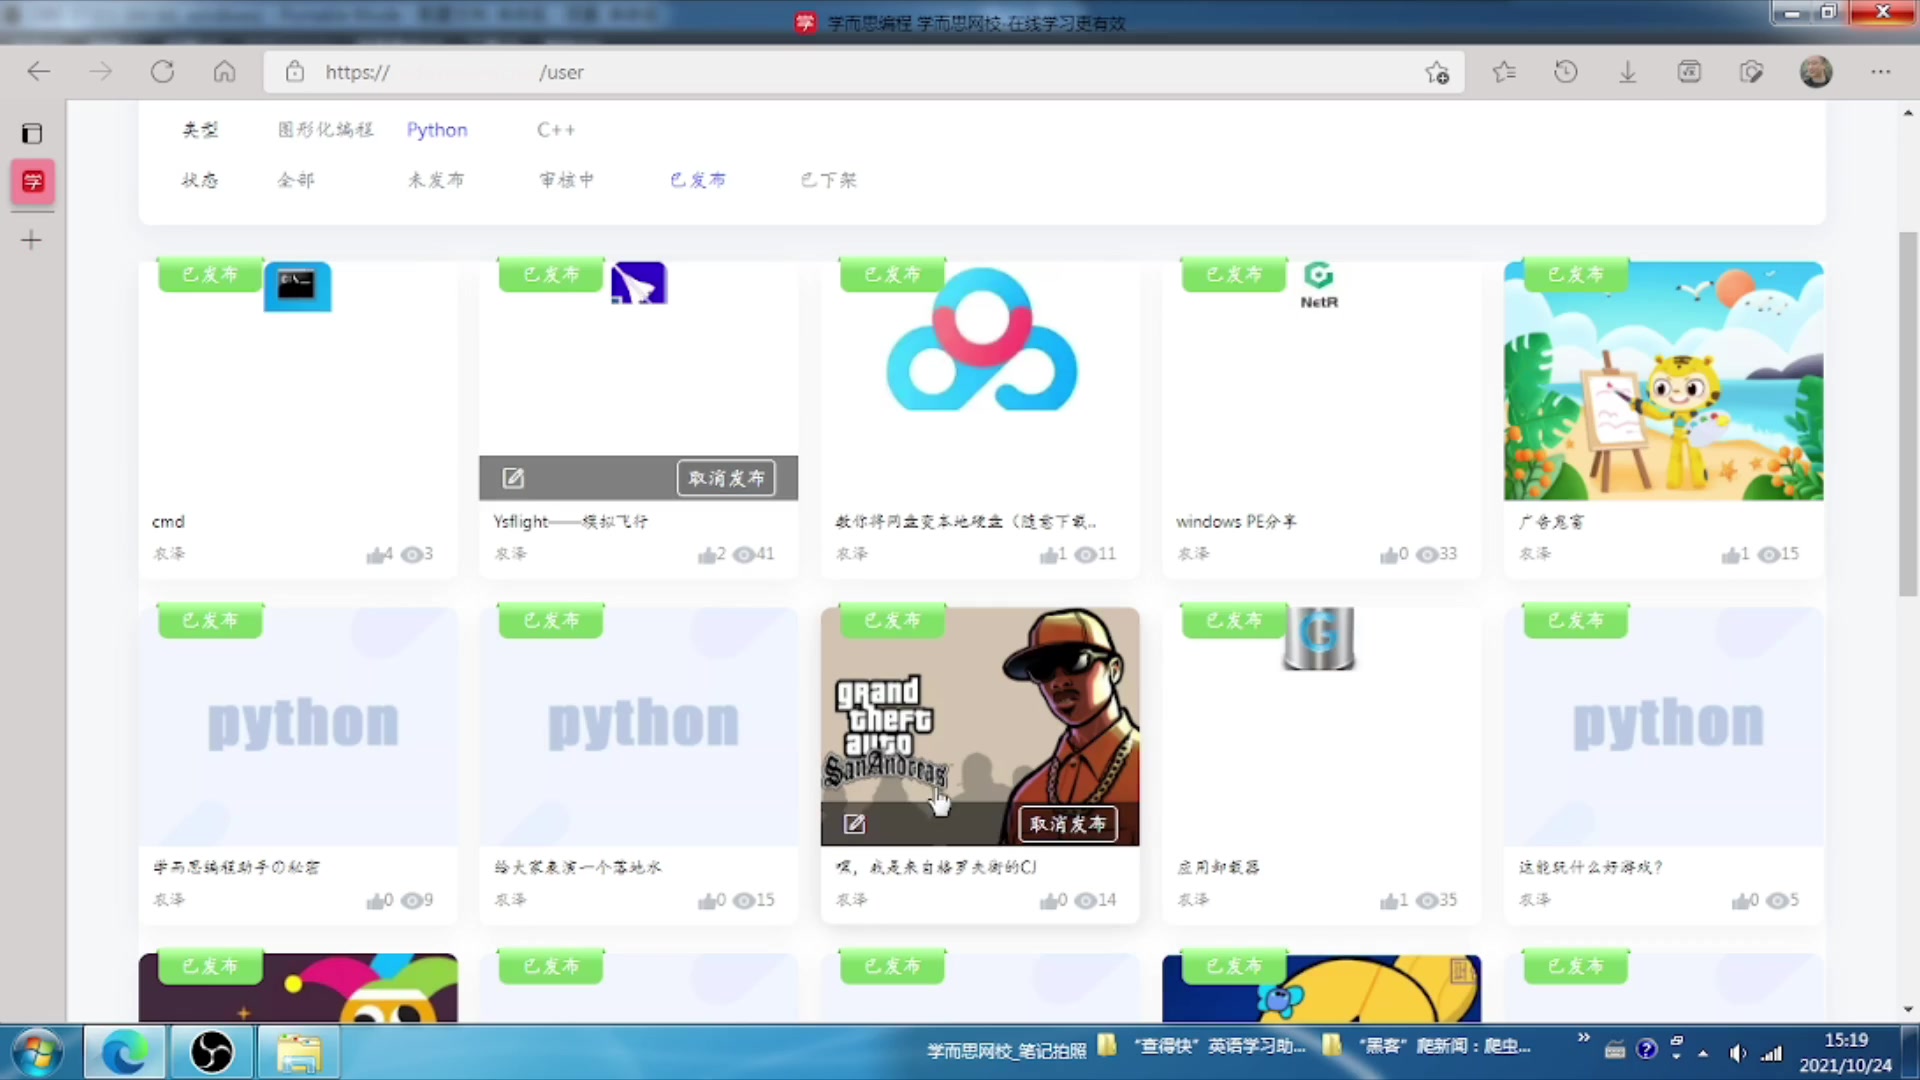Switch status filter to 未发布

click(436, 180)
